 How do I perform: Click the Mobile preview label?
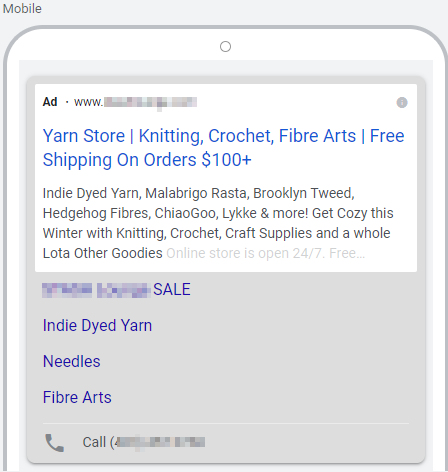[x=22, y=8]
